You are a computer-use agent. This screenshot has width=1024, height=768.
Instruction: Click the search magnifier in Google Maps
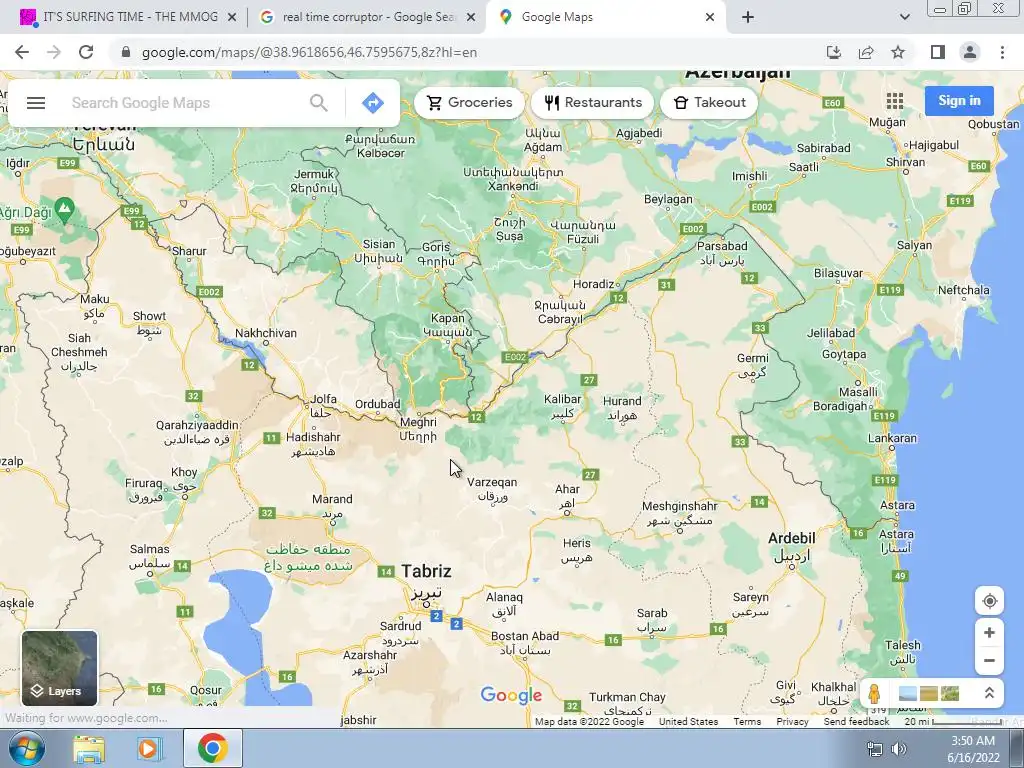click(319, 103)
